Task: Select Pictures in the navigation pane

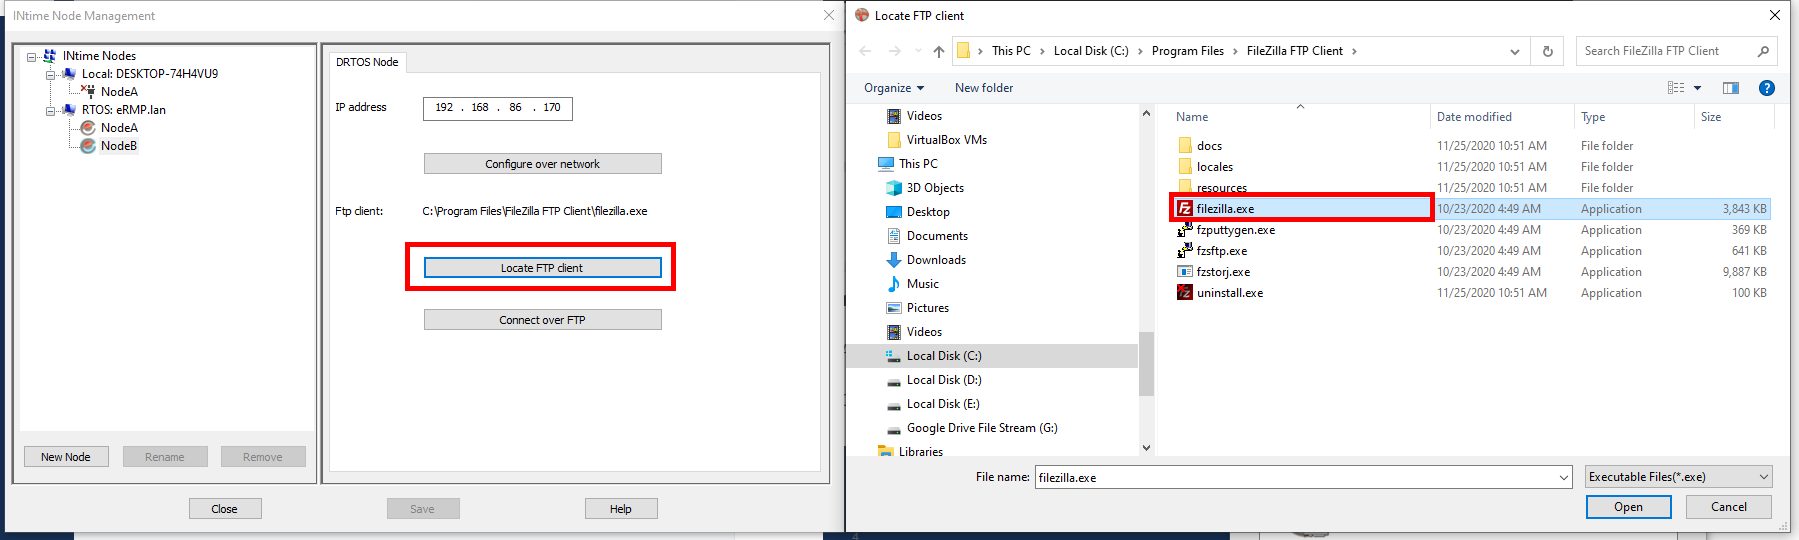Action: click(917, 308)
